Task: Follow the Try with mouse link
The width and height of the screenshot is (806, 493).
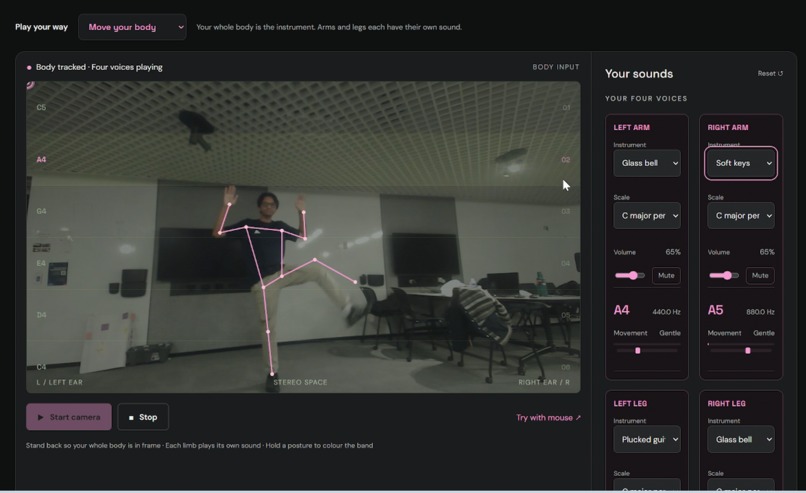Action: click(x=548, y=417)
